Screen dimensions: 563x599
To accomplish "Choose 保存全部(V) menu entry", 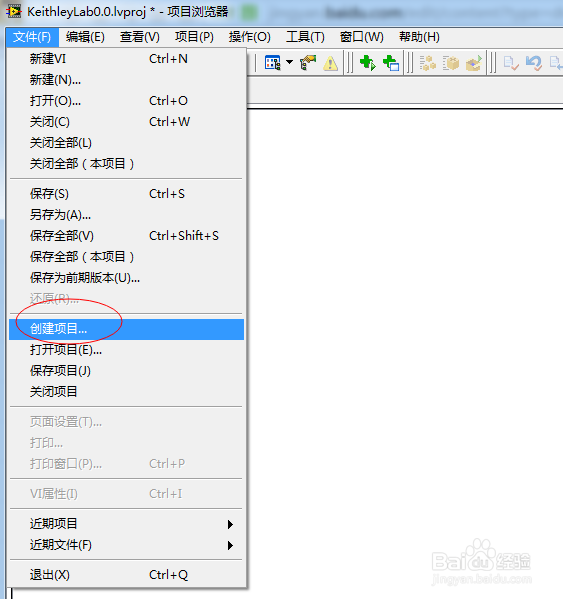I will tap(126, 236).
